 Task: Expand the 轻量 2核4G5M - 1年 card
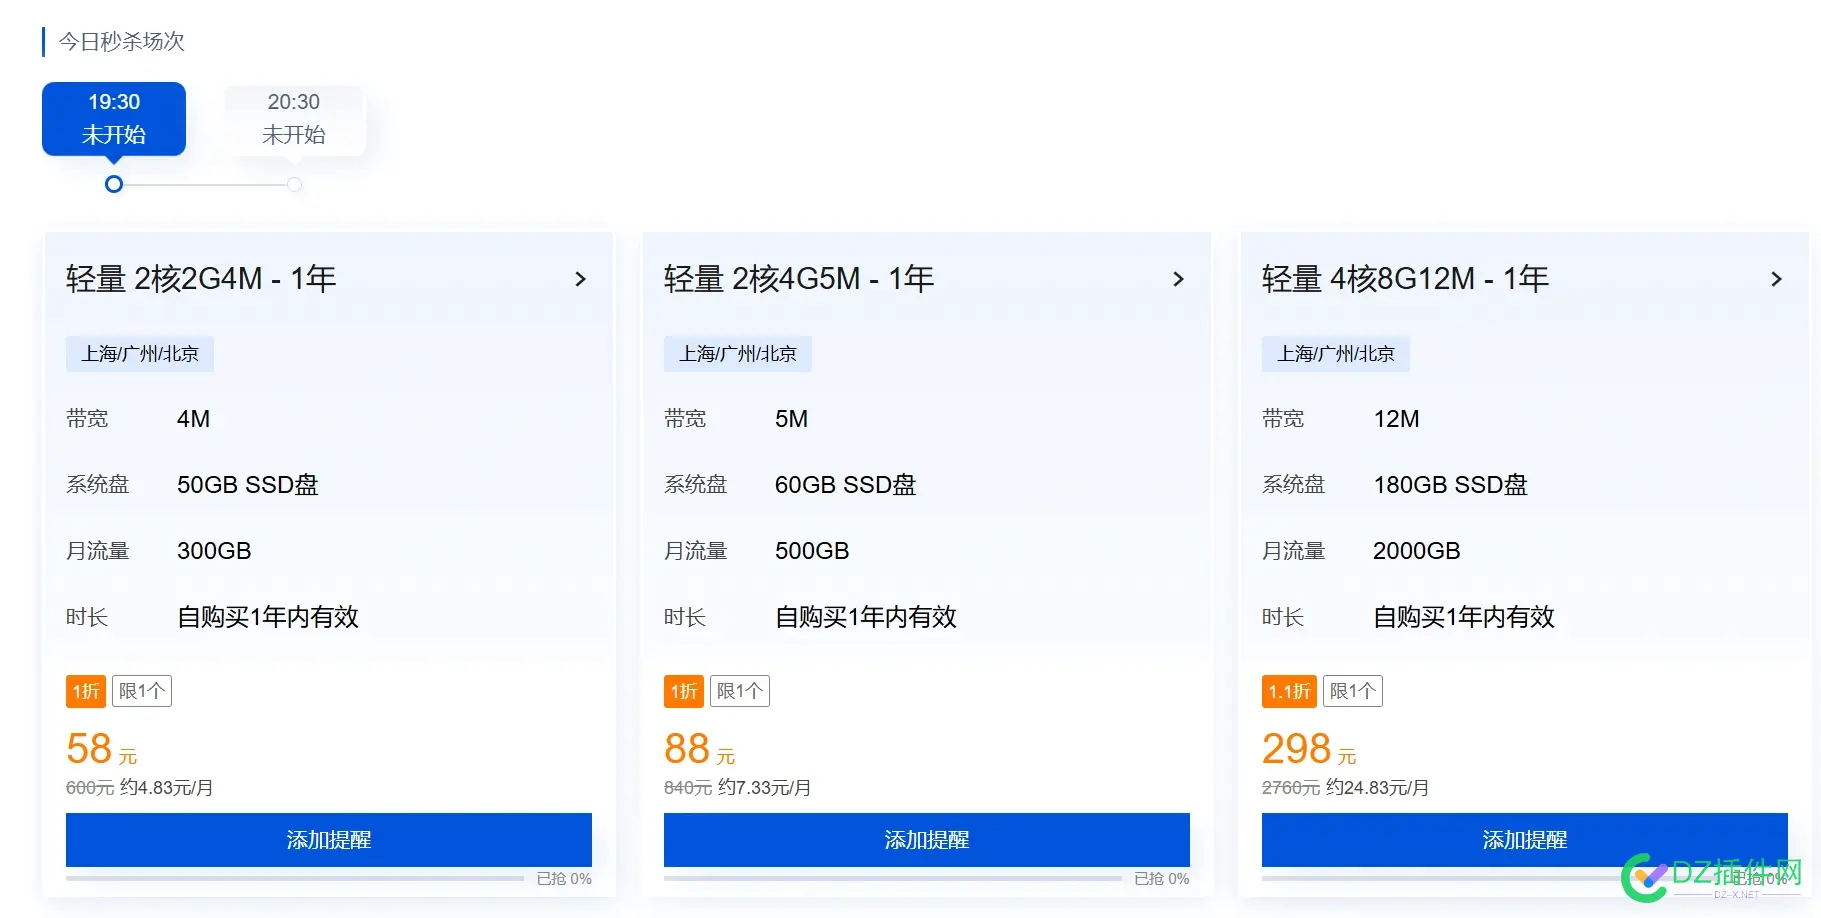1179,279
